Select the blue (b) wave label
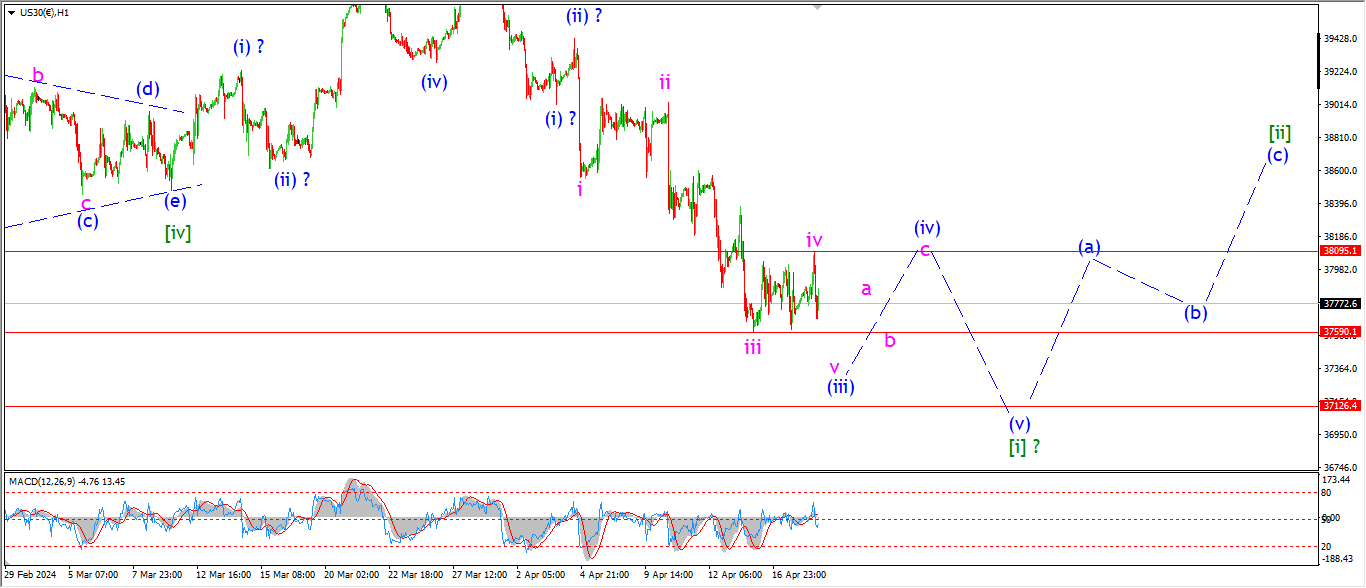The width and height of the screenshot is (1366, 588). pos(1195,312)
